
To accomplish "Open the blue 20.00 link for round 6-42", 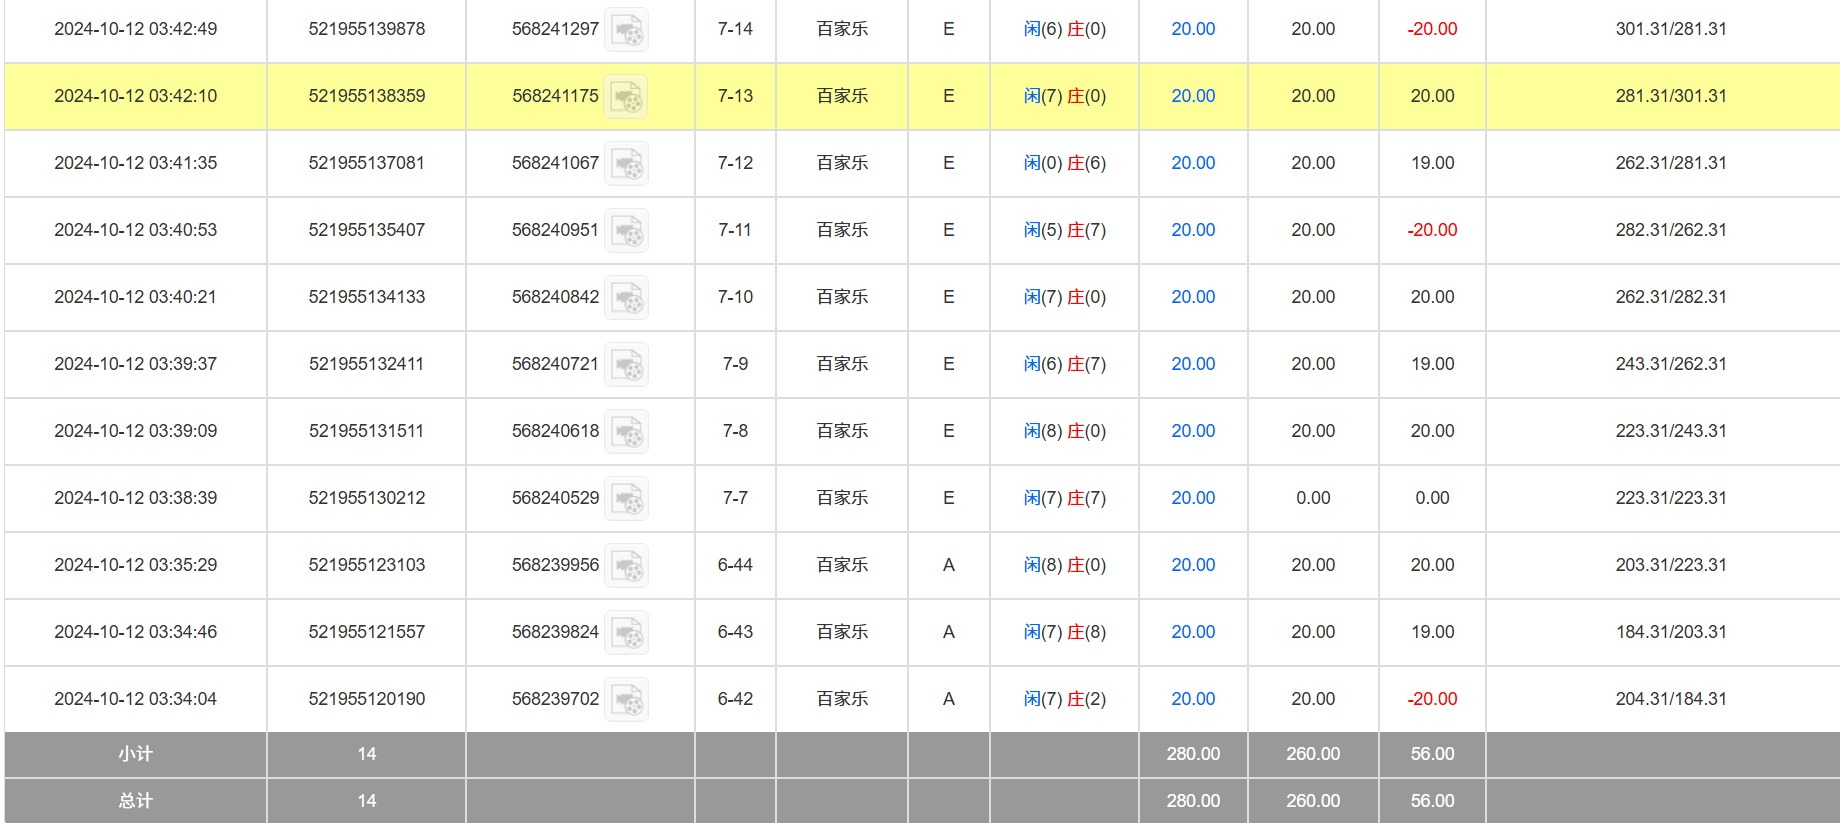I will (x=1193, y=699).
